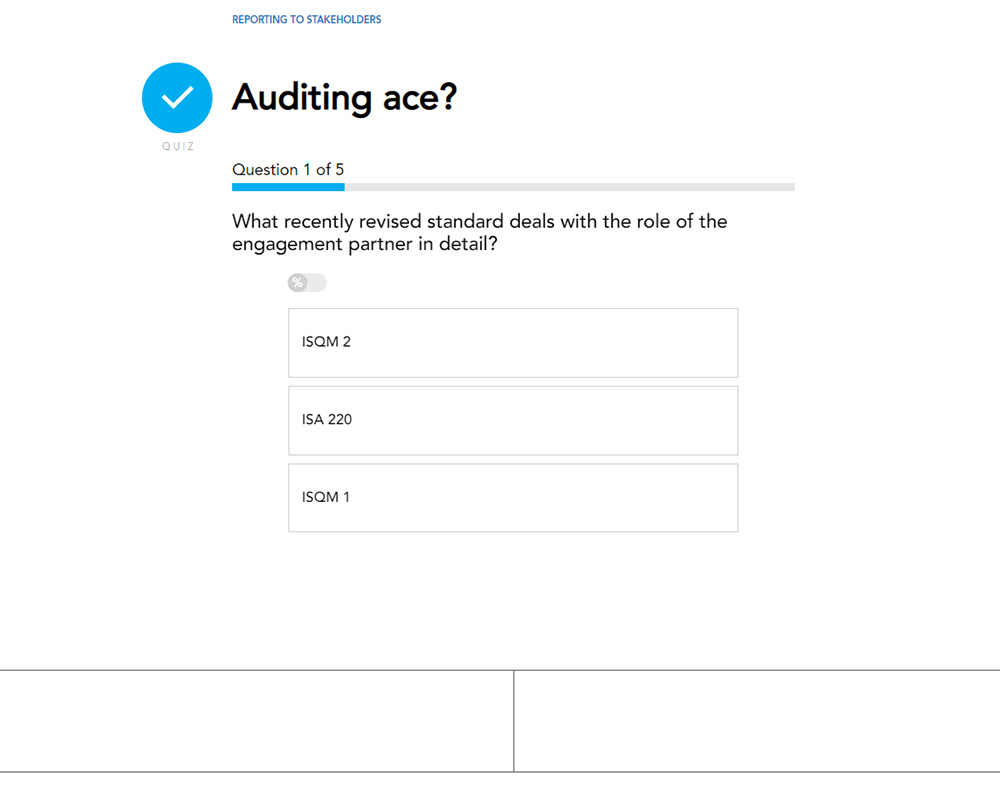Viewport: 1000px width, 810px height.
Task: Click the engagement partner question text
Action: pyautogui.click(x=479, y=232)
